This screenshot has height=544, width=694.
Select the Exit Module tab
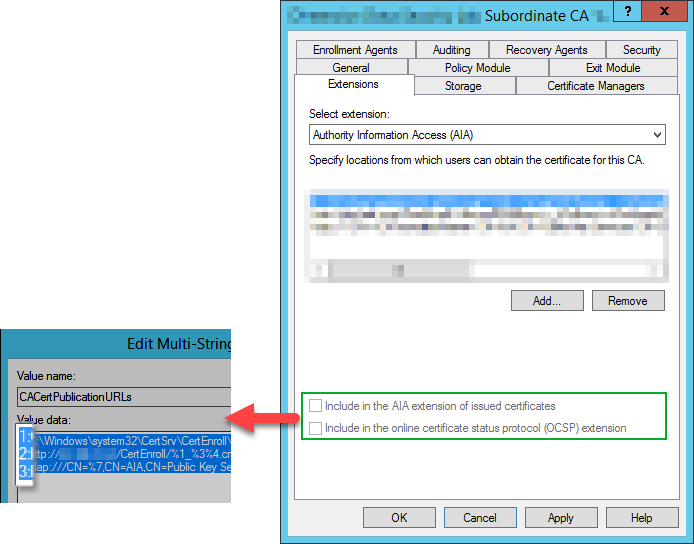612,67
